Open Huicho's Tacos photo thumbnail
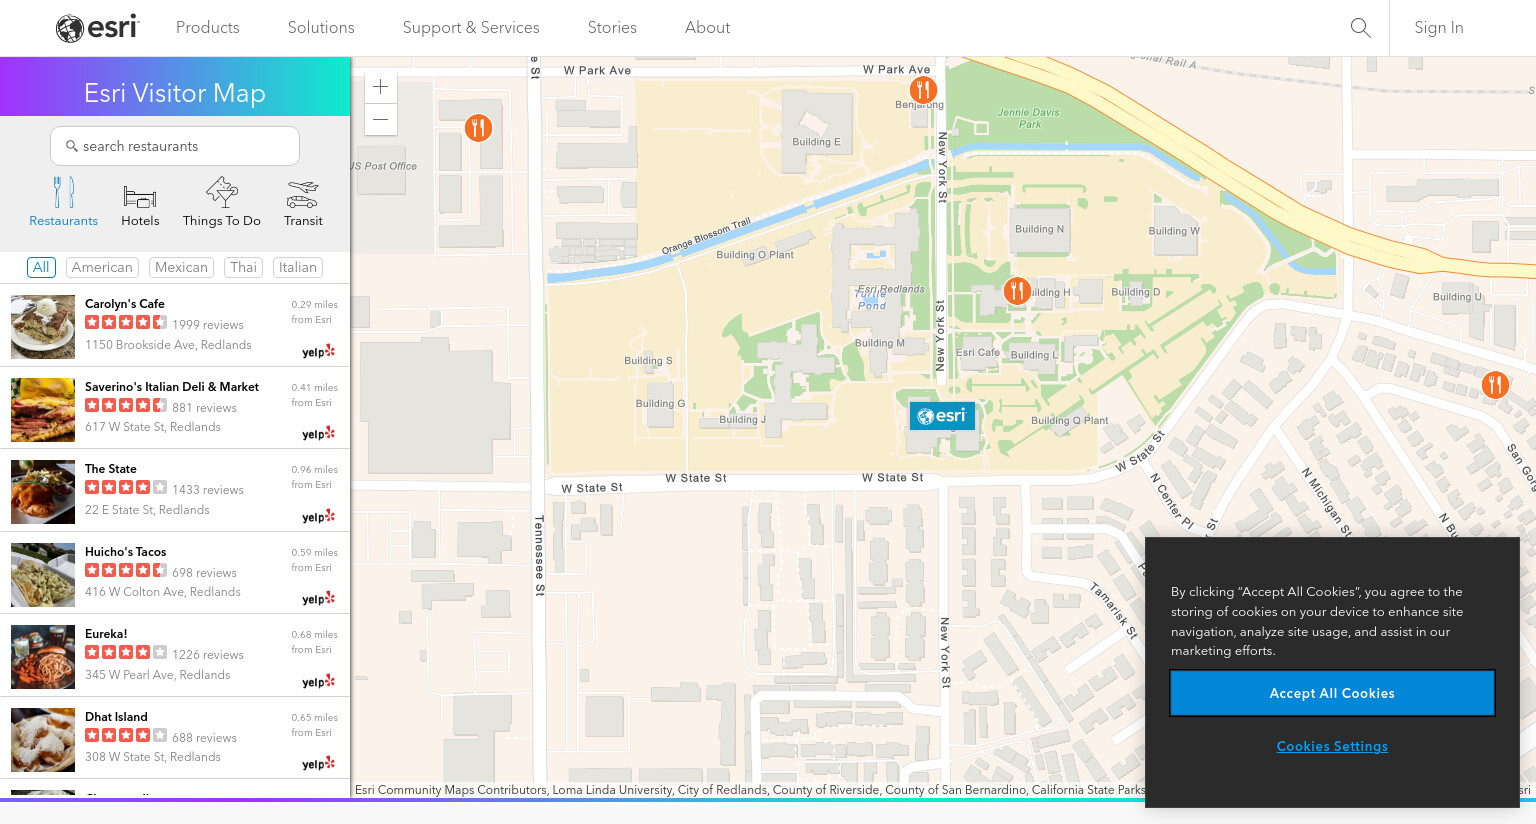 [43, 575]
